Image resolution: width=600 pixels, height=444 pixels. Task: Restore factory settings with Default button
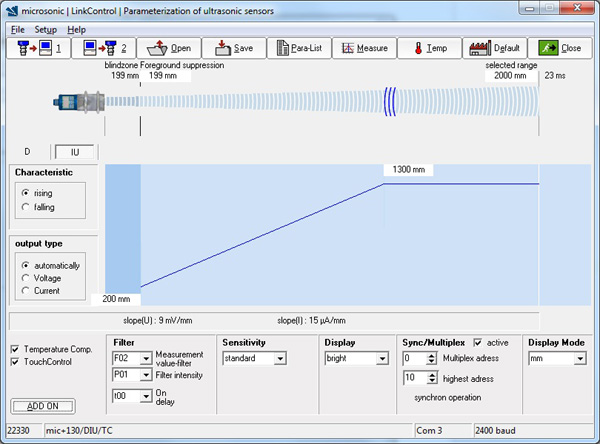(494, 47)
